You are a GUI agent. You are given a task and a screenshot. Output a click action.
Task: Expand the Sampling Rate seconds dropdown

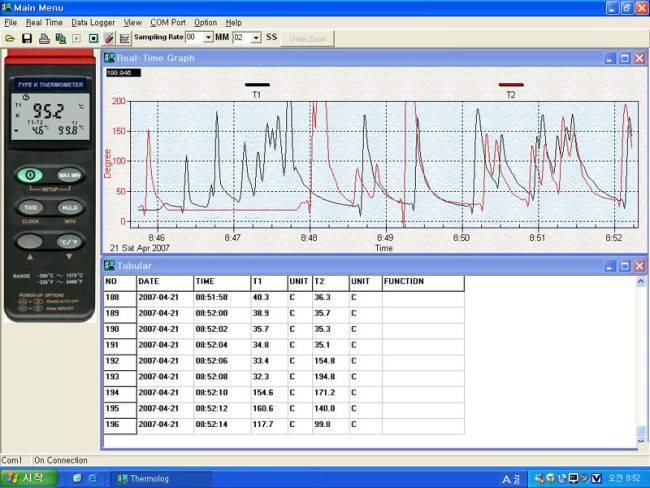[256, 38]
